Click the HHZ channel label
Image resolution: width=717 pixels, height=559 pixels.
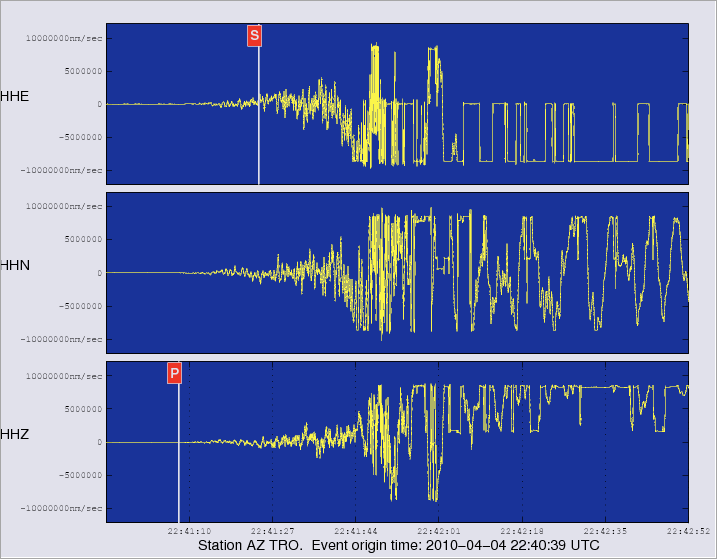tap(15, 434)
